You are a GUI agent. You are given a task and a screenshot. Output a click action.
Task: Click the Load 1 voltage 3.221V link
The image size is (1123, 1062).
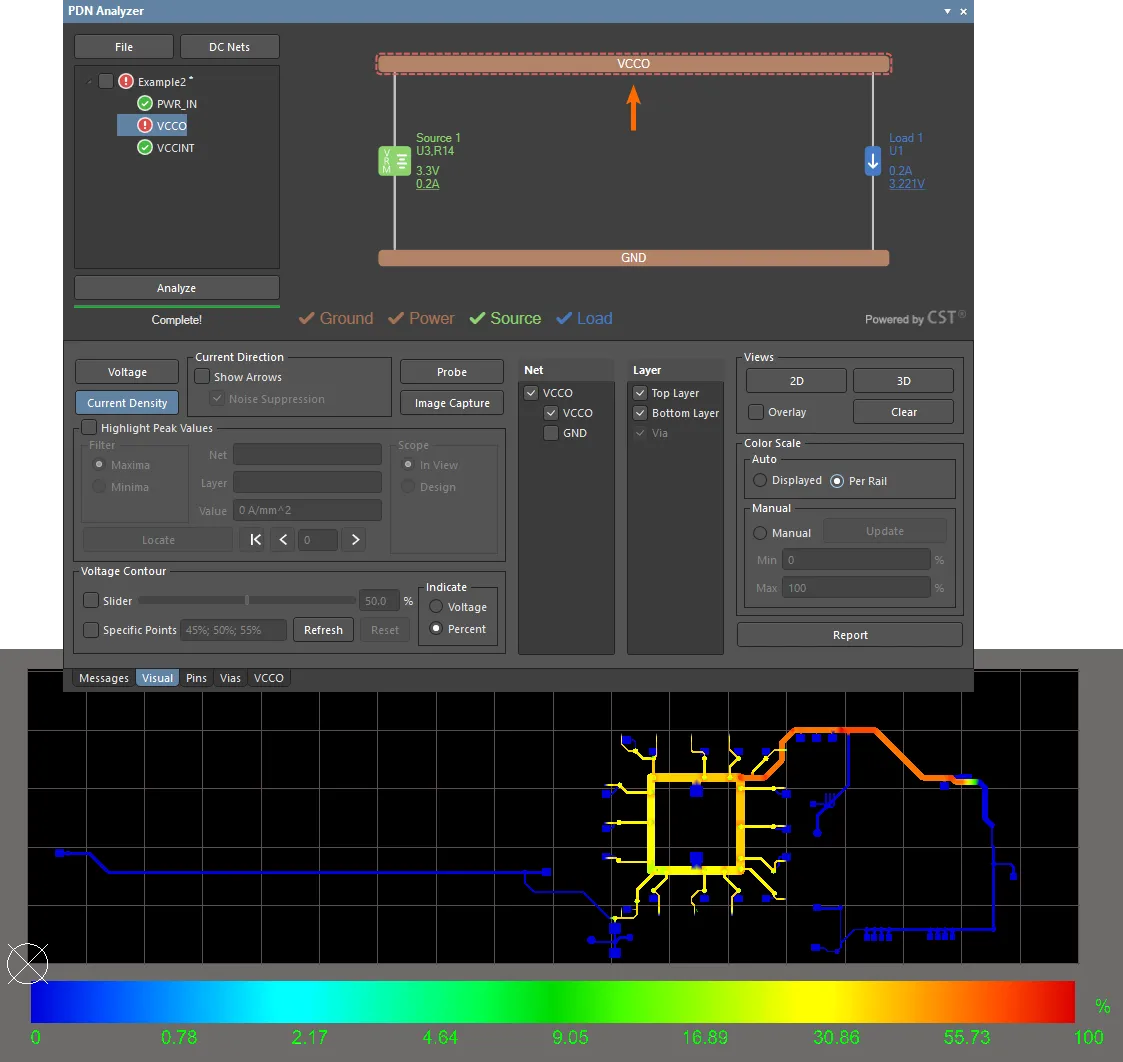coord(907,183)
